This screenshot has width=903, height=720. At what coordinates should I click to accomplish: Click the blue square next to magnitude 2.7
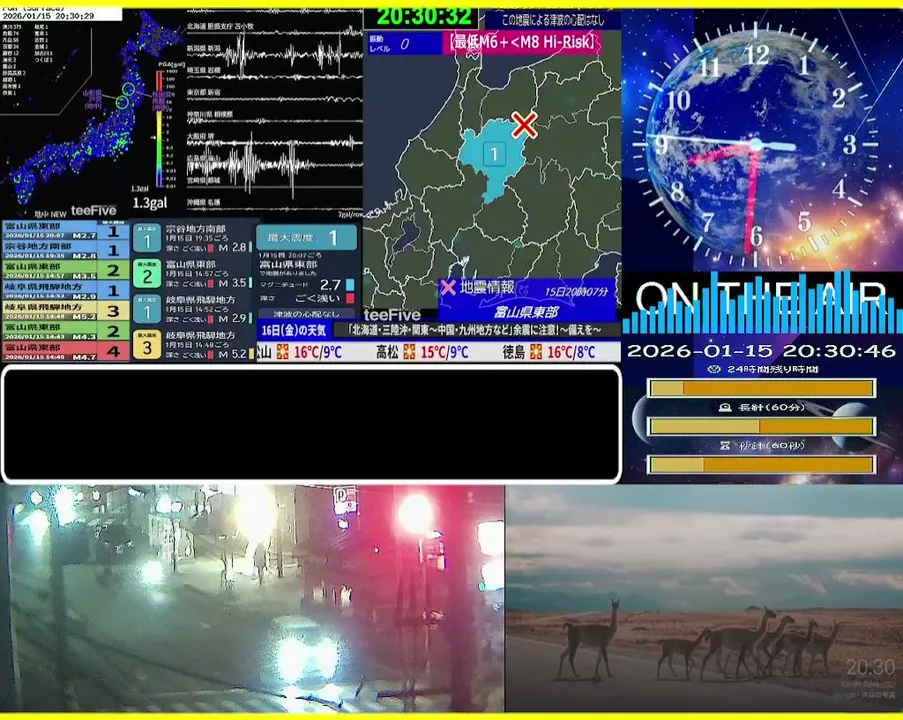(x=350, y=285)
